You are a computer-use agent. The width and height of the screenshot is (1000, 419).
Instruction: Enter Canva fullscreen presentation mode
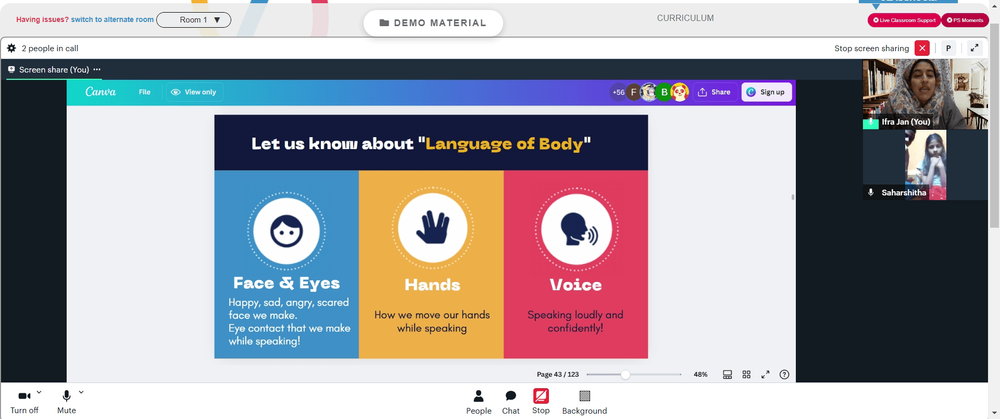tap(765, 374)
